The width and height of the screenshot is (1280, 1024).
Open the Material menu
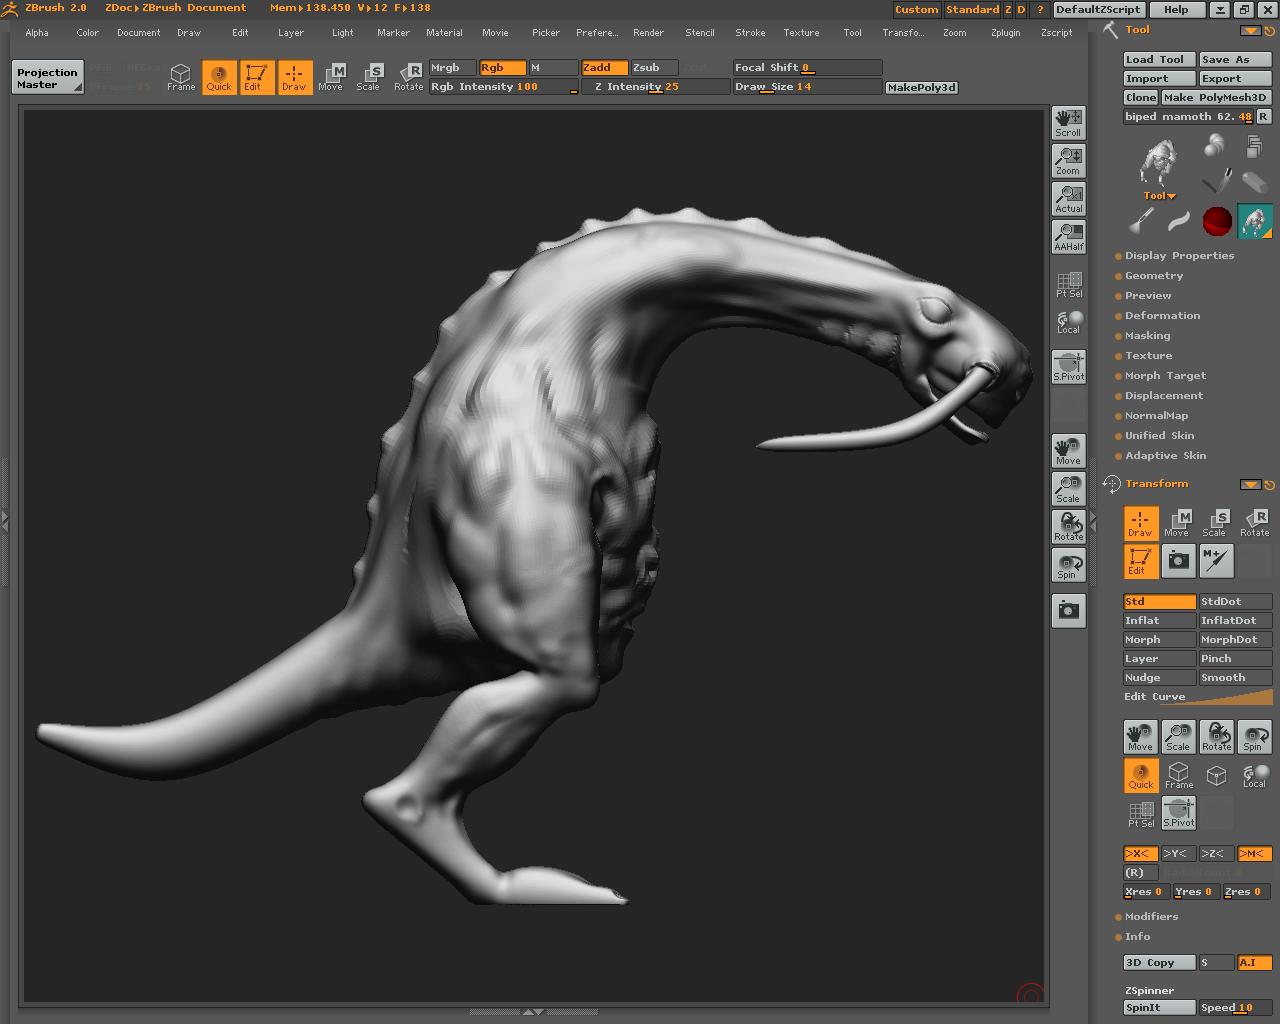click(444, 33)
